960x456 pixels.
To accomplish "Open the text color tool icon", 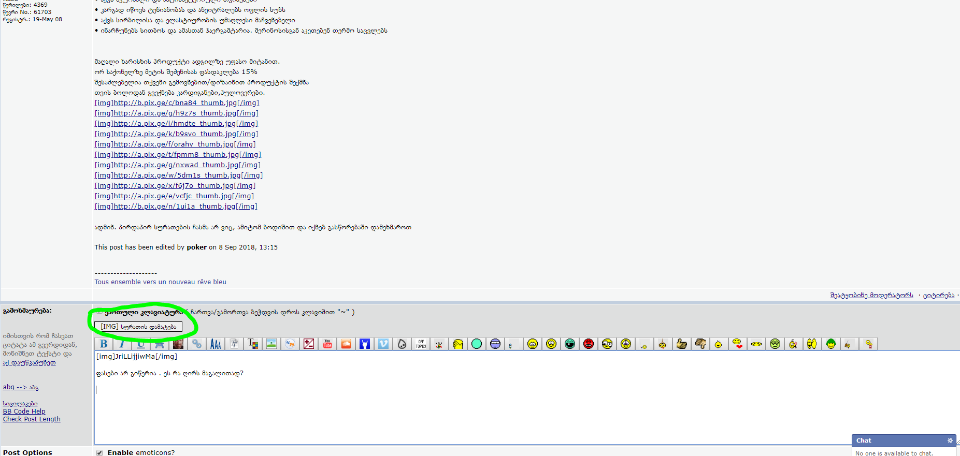I will pos(253,344).
